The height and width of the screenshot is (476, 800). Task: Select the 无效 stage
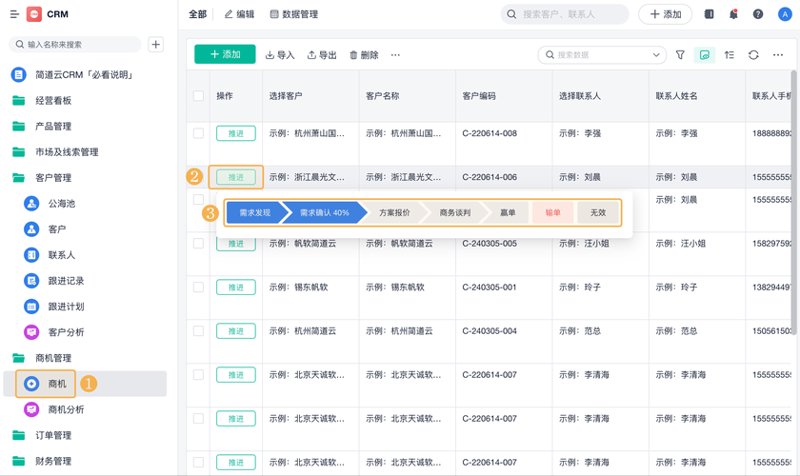tap(598, 212)
